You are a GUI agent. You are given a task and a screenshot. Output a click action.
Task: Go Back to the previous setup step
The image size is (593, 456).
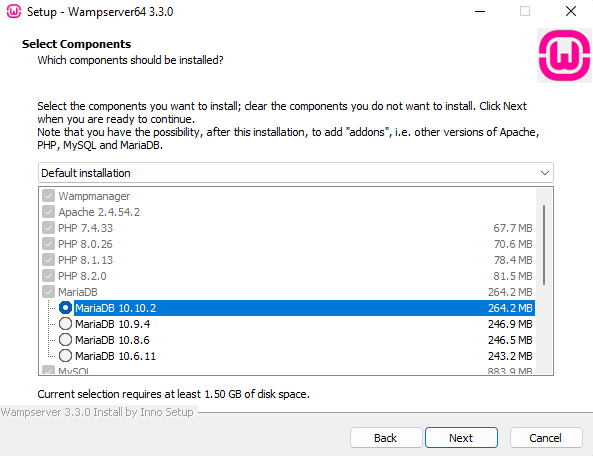[386, 437]
